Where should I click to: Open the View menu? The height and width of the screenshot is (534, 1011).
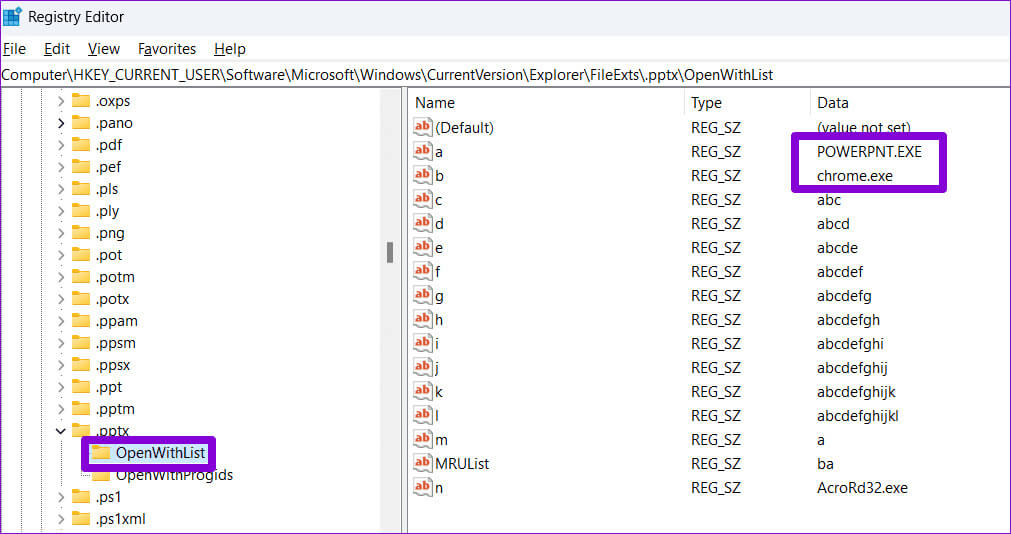(x=104, y=49)
